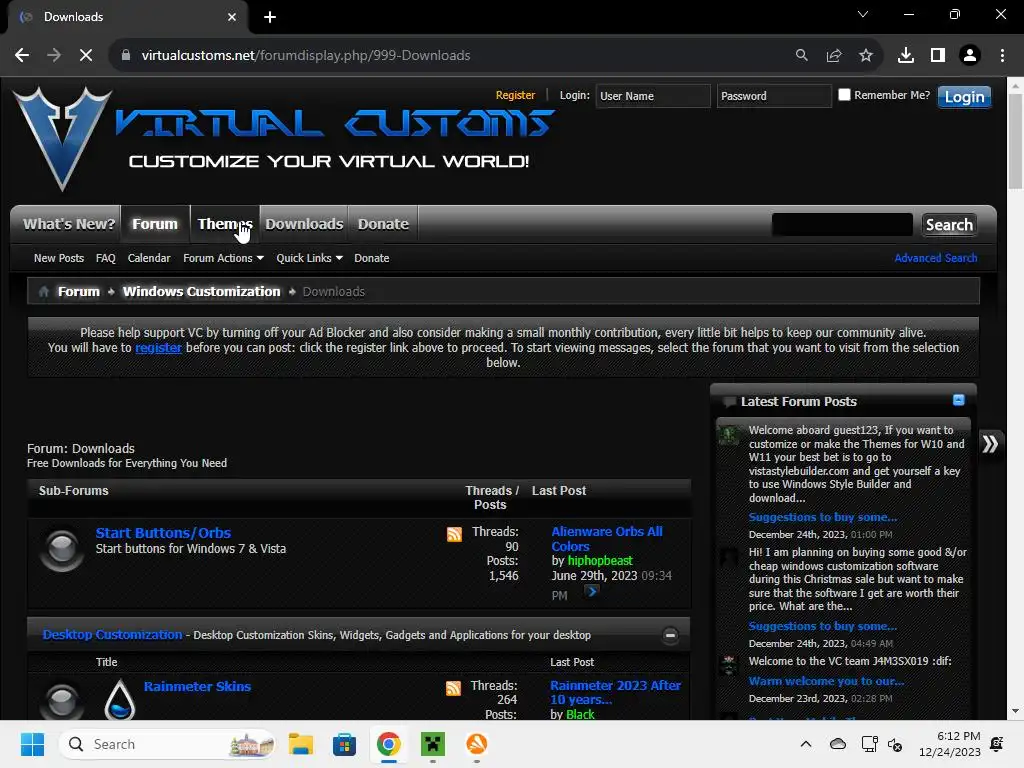1024x768 pixels.
Task: Open the Register link at top
Action: pyautogui.click(x=515, y=95)
